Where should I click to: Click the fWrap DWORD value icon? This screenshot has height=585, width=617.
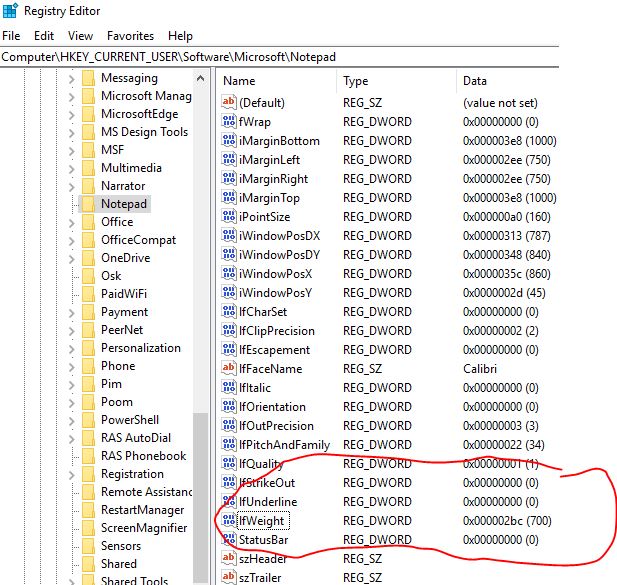(229, 121)
